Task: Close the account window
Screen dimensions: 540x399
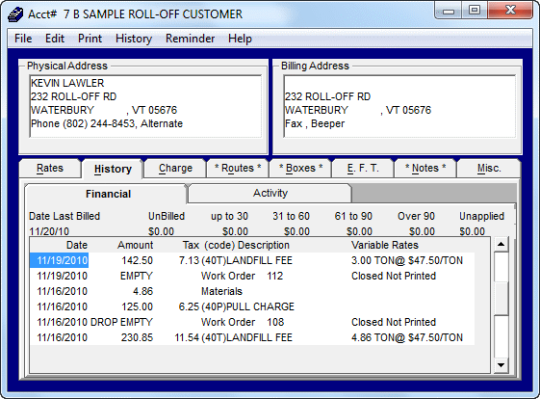Action: pos(510,11)
